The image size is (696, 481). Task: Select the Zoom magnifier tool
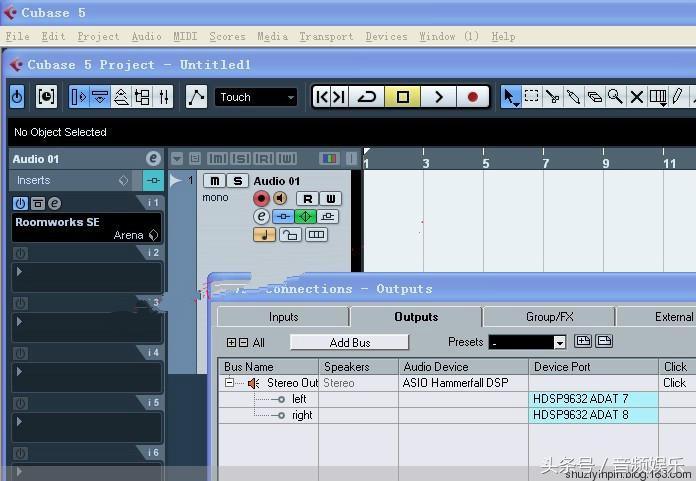[615, 96]
